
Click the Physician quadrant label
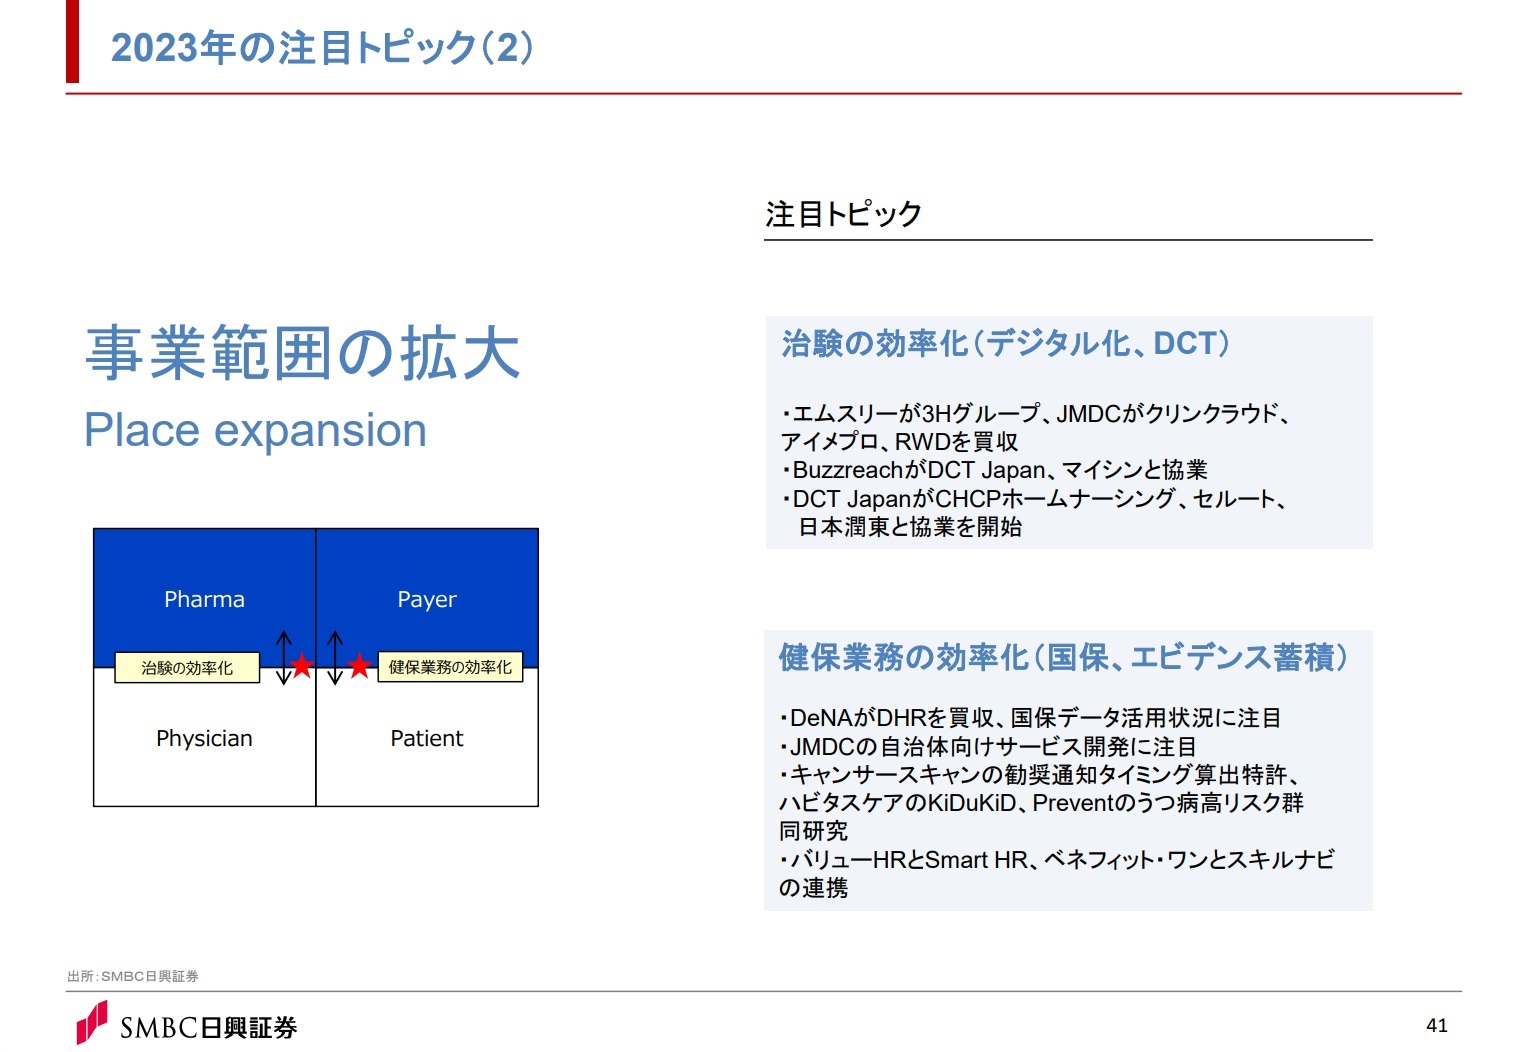[204, 738]
